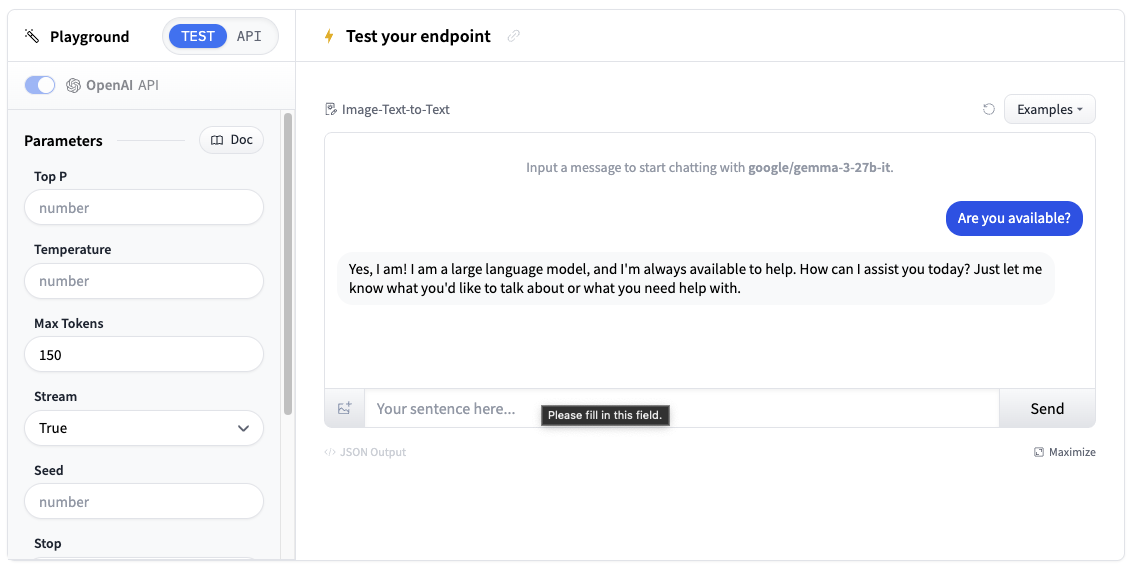Click the google/gemma-3-27b-it model name

[x=819, y=167]
